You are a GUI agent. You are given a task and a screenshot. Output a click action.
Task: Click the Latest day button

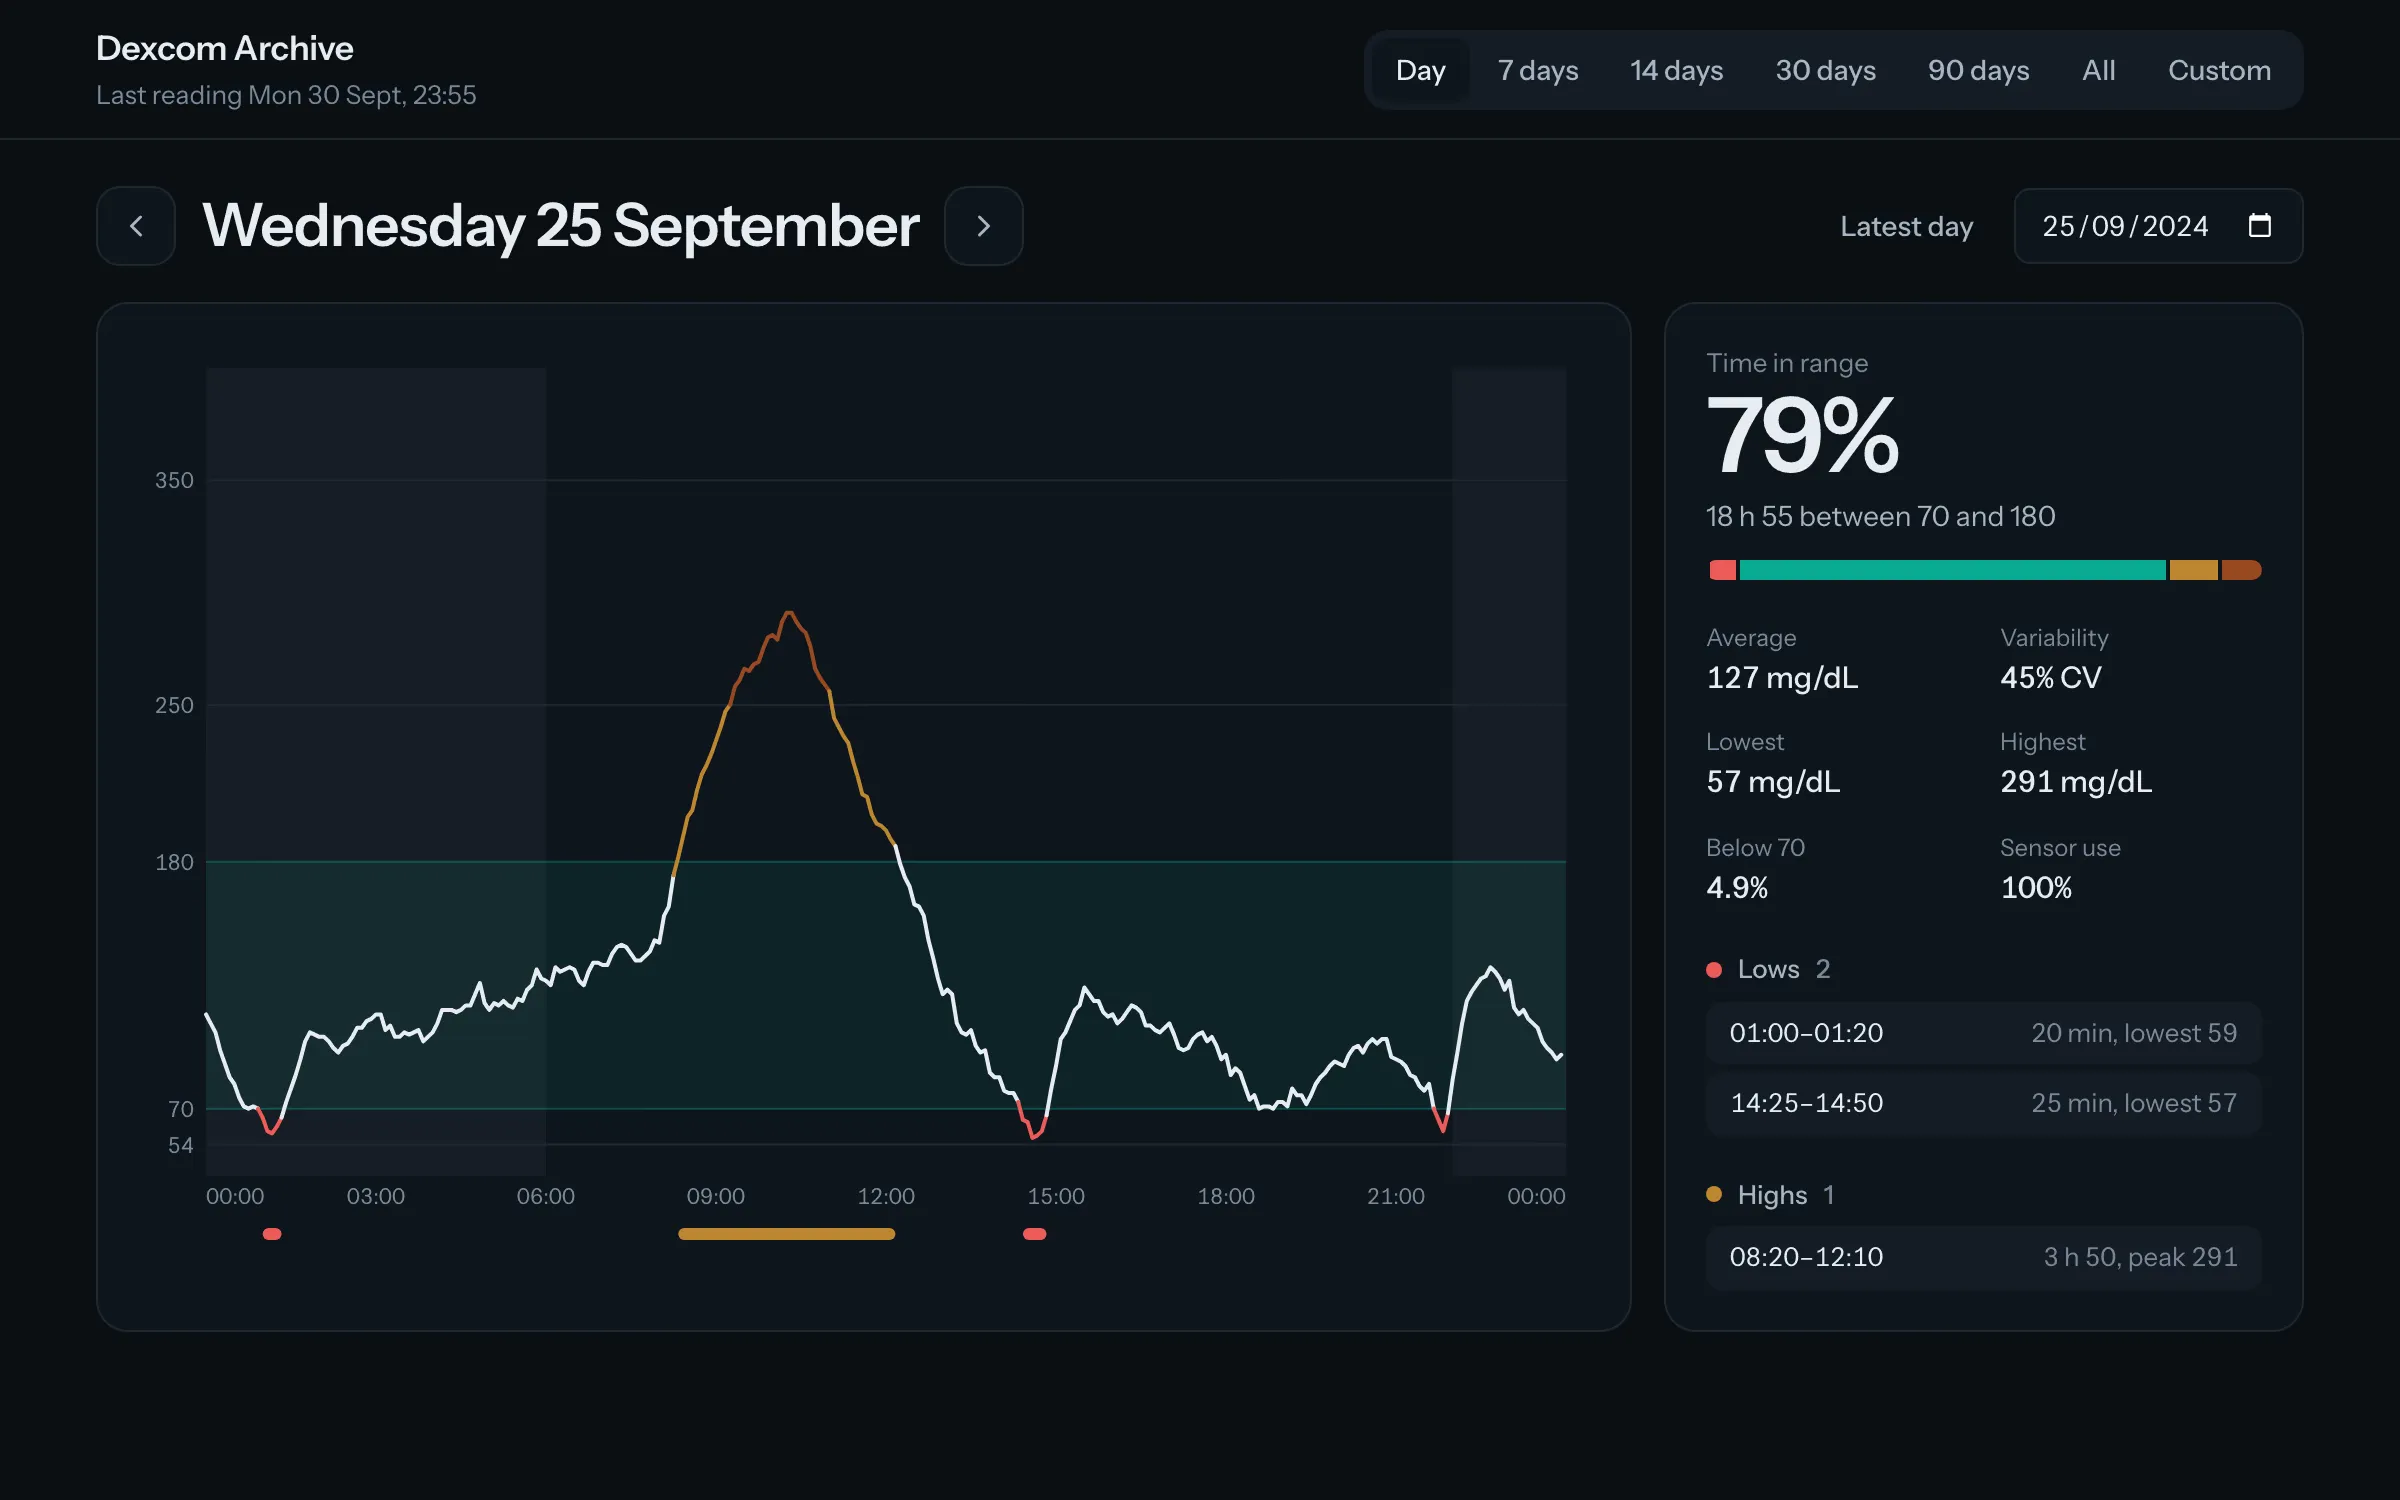click(1906, 226)
